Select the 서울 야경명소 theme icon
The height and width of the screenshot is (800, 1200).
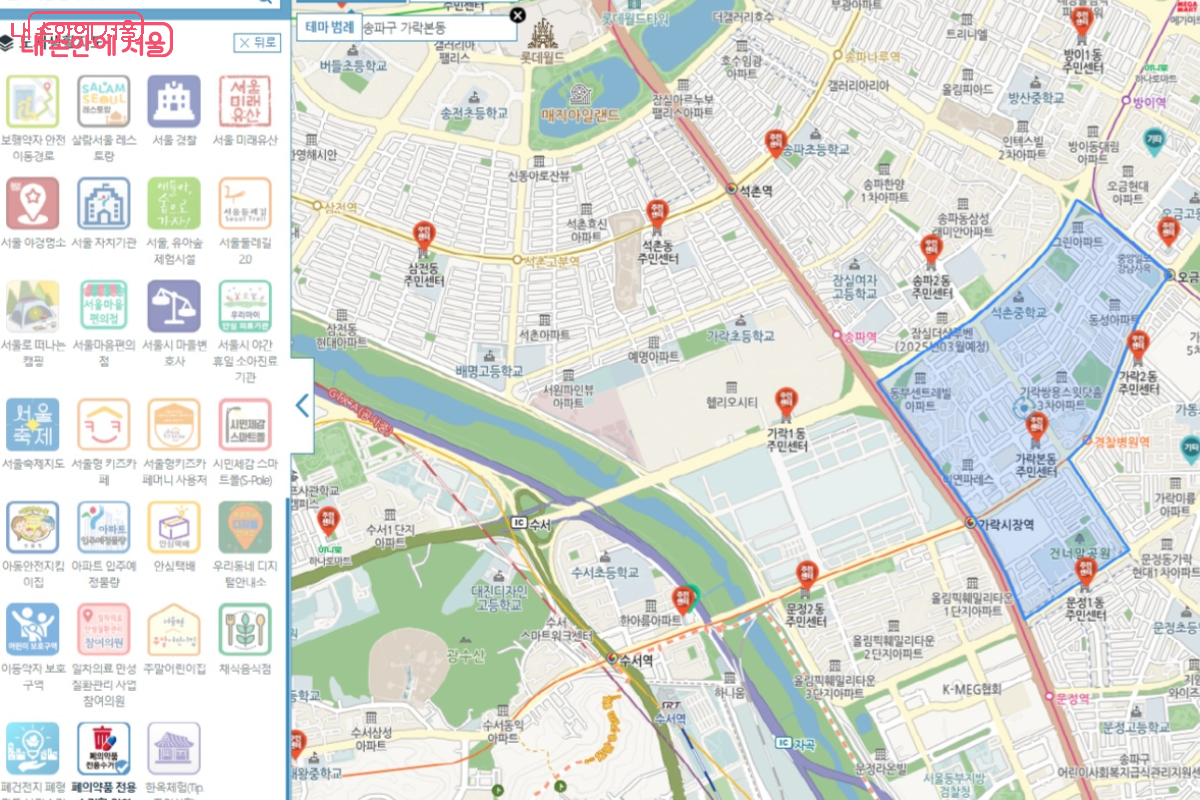point(33,204)
